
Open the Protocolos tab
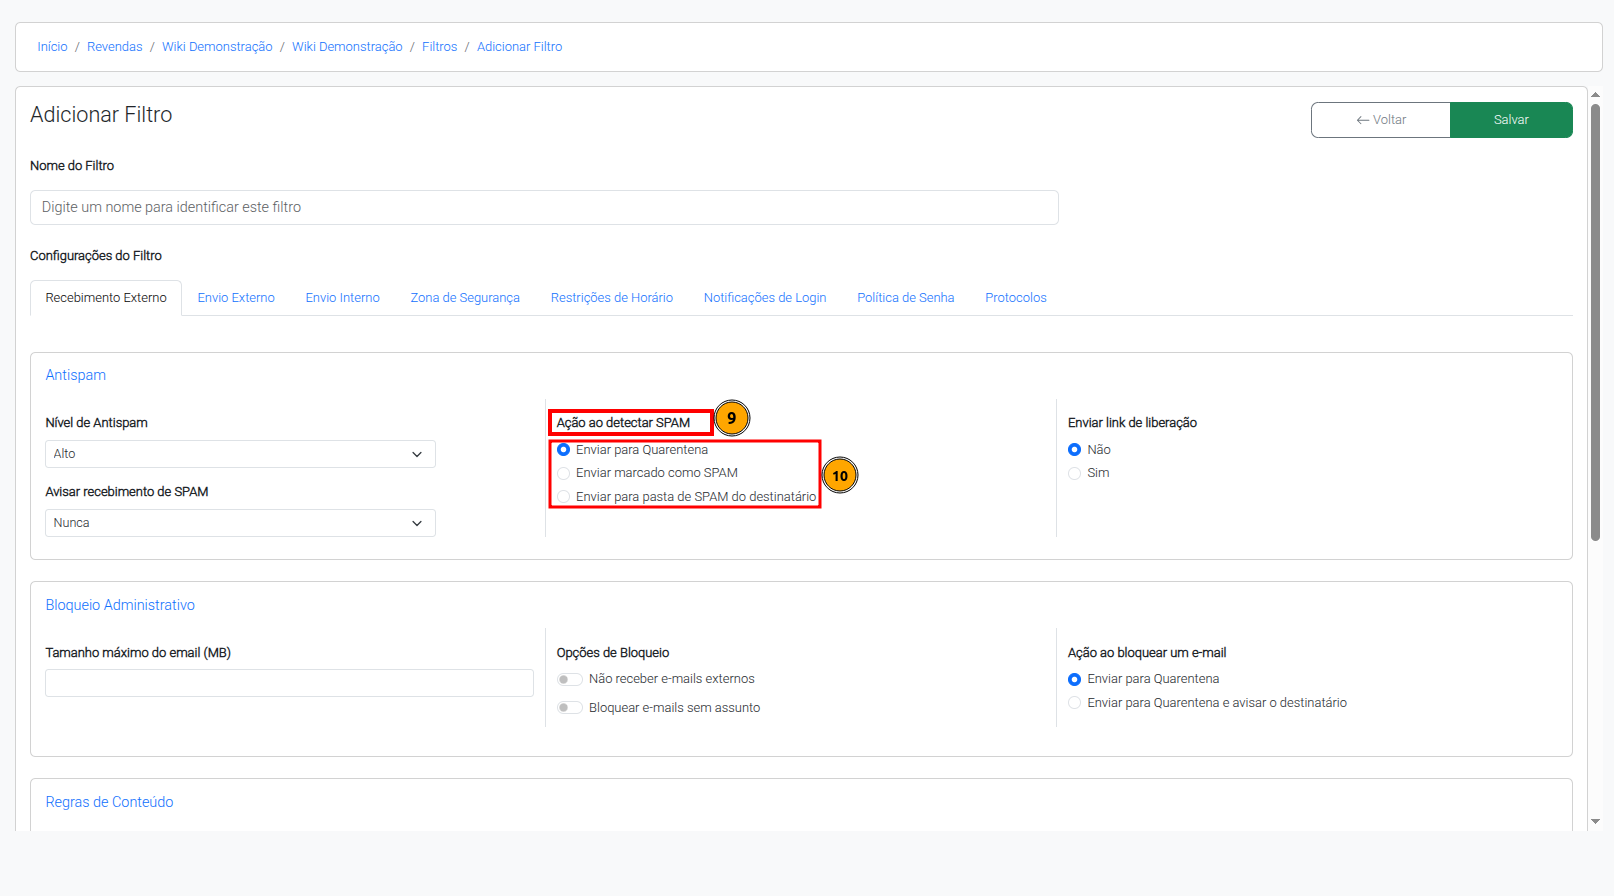(1016, 298)
